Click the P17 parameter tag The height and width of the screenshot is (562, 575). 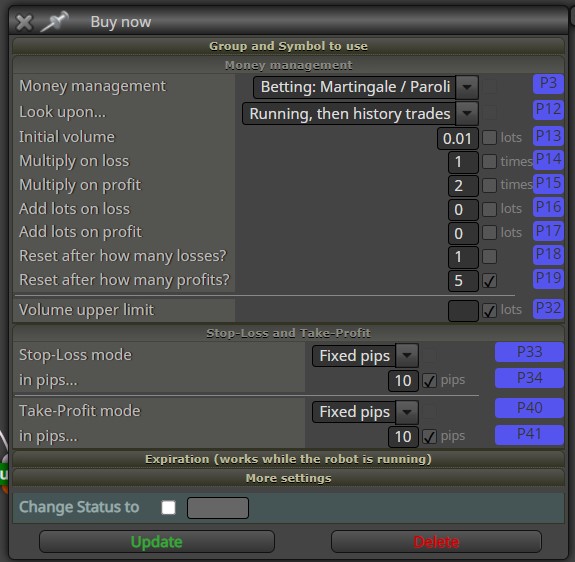pyautogui.click(x=548, y=231)
